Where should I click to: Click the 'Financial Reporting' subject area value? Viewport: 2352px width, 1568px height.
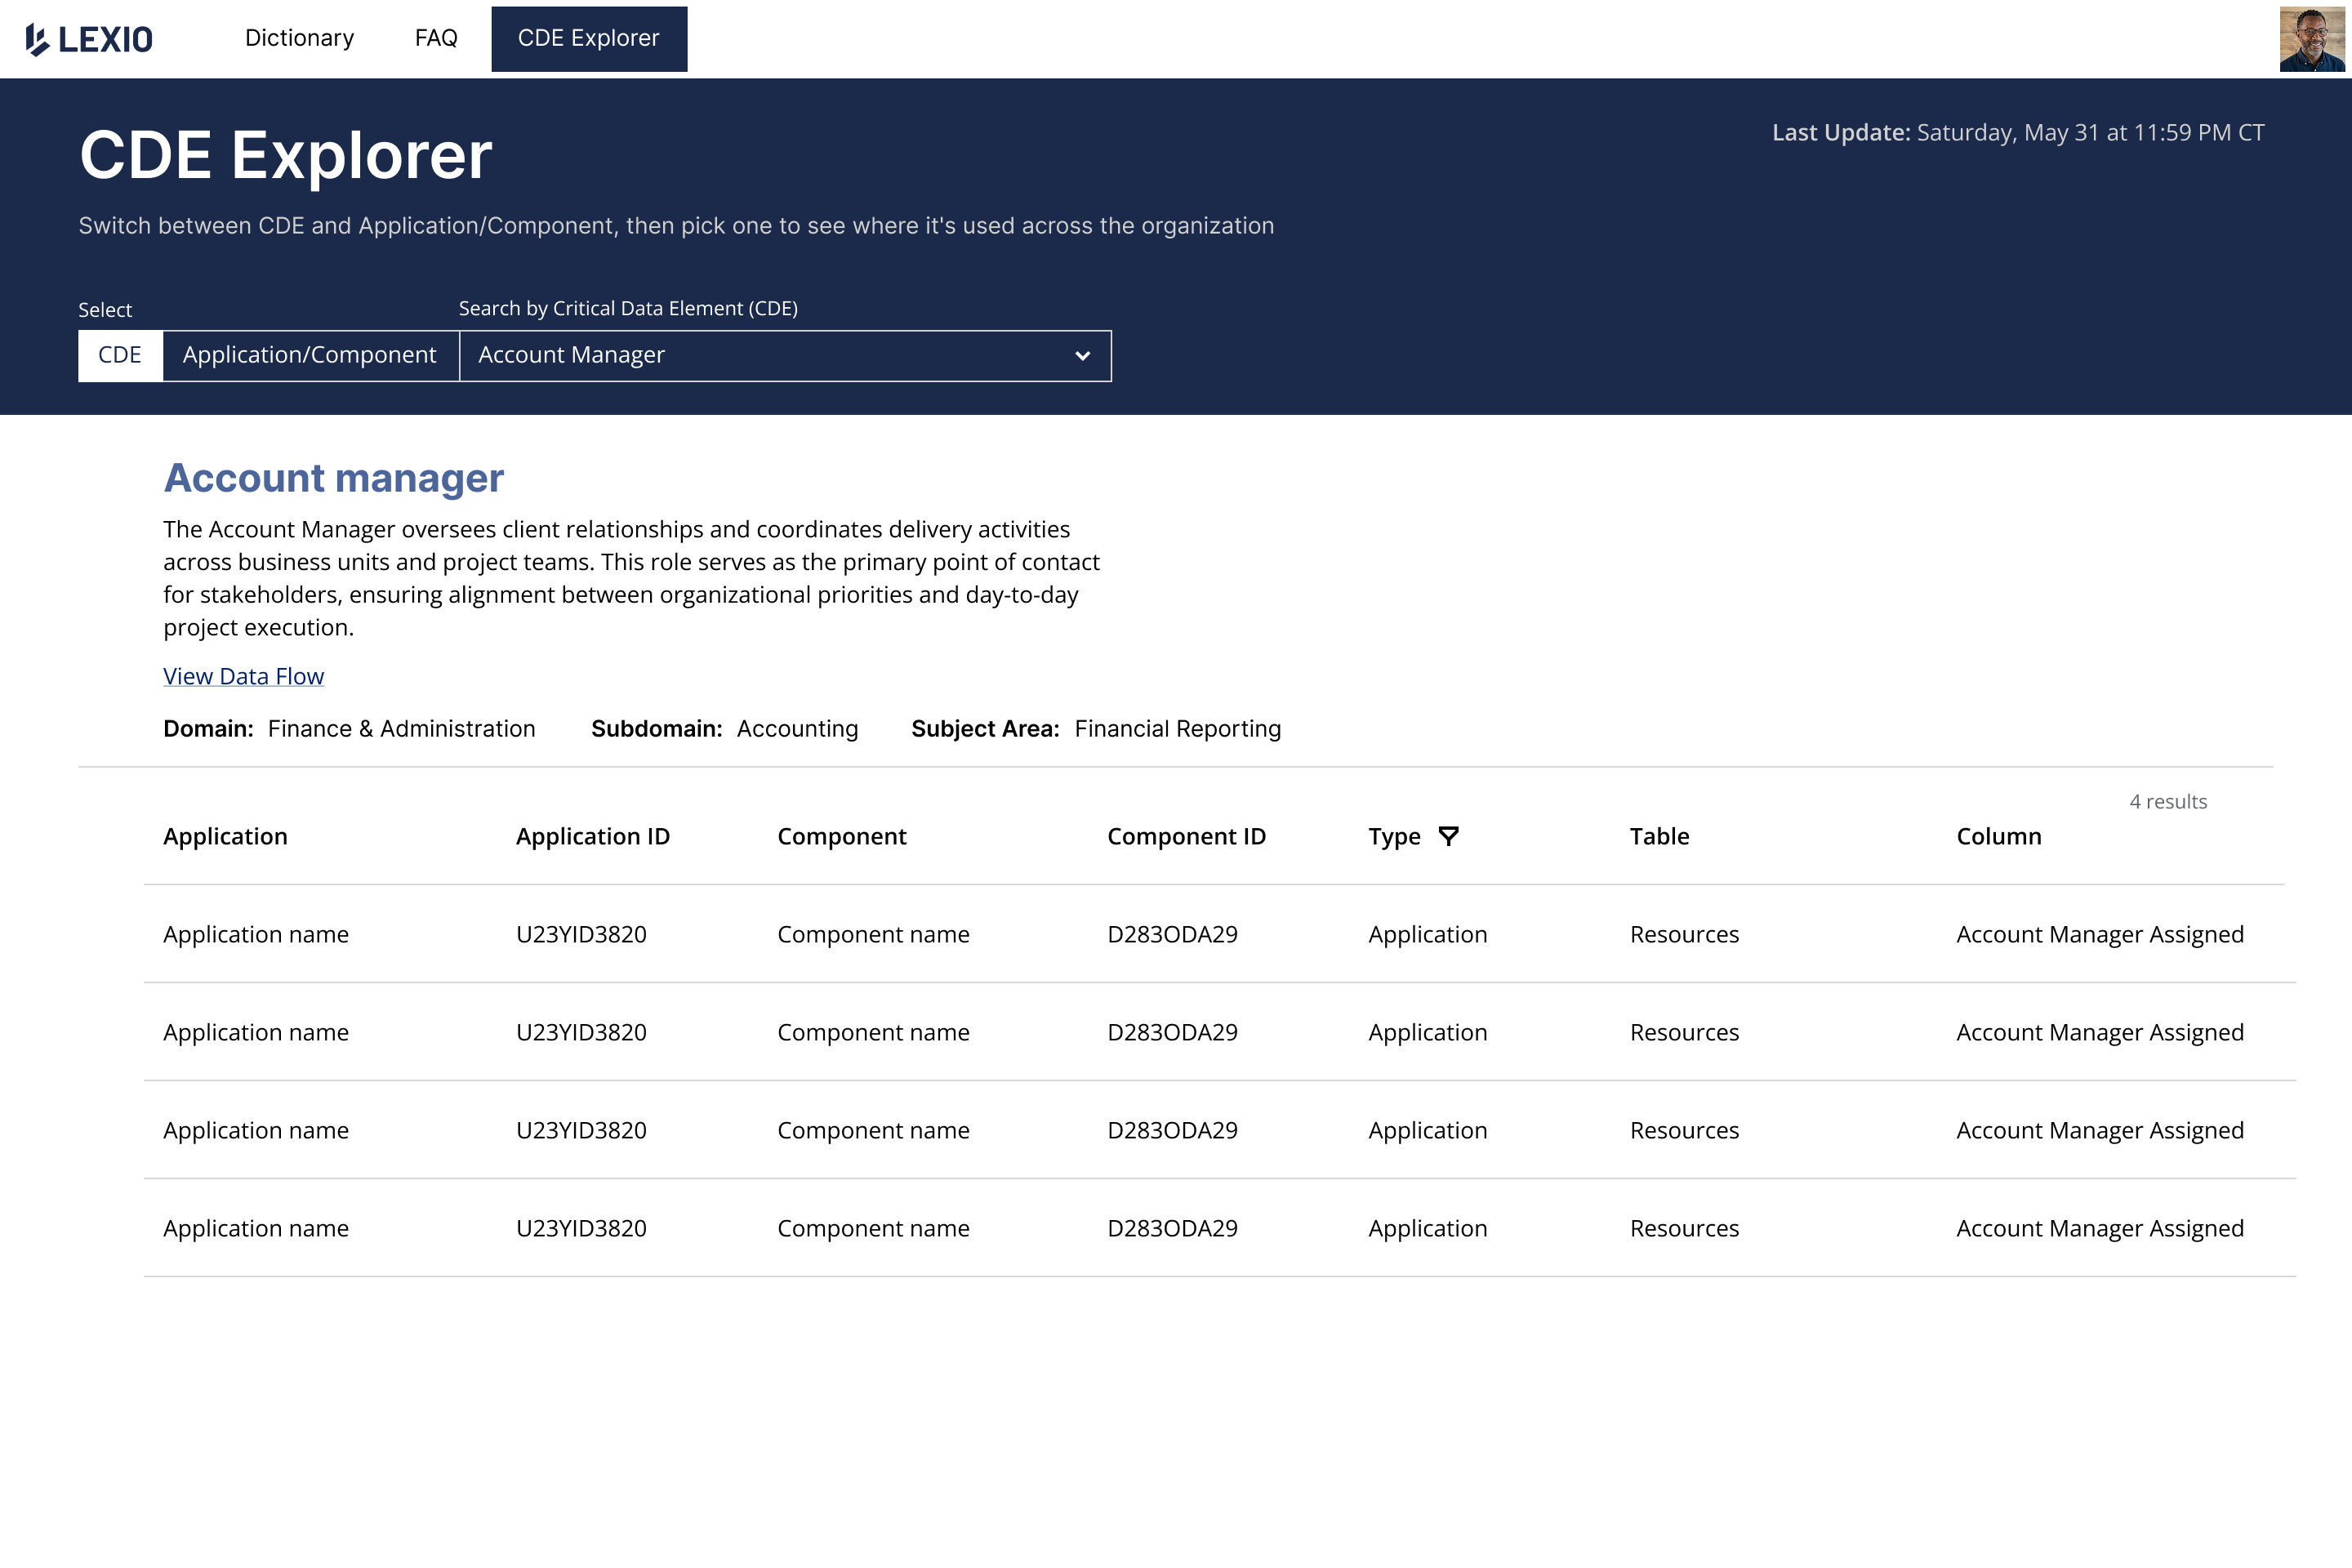pyautogui.click(x=1177, y=729)
